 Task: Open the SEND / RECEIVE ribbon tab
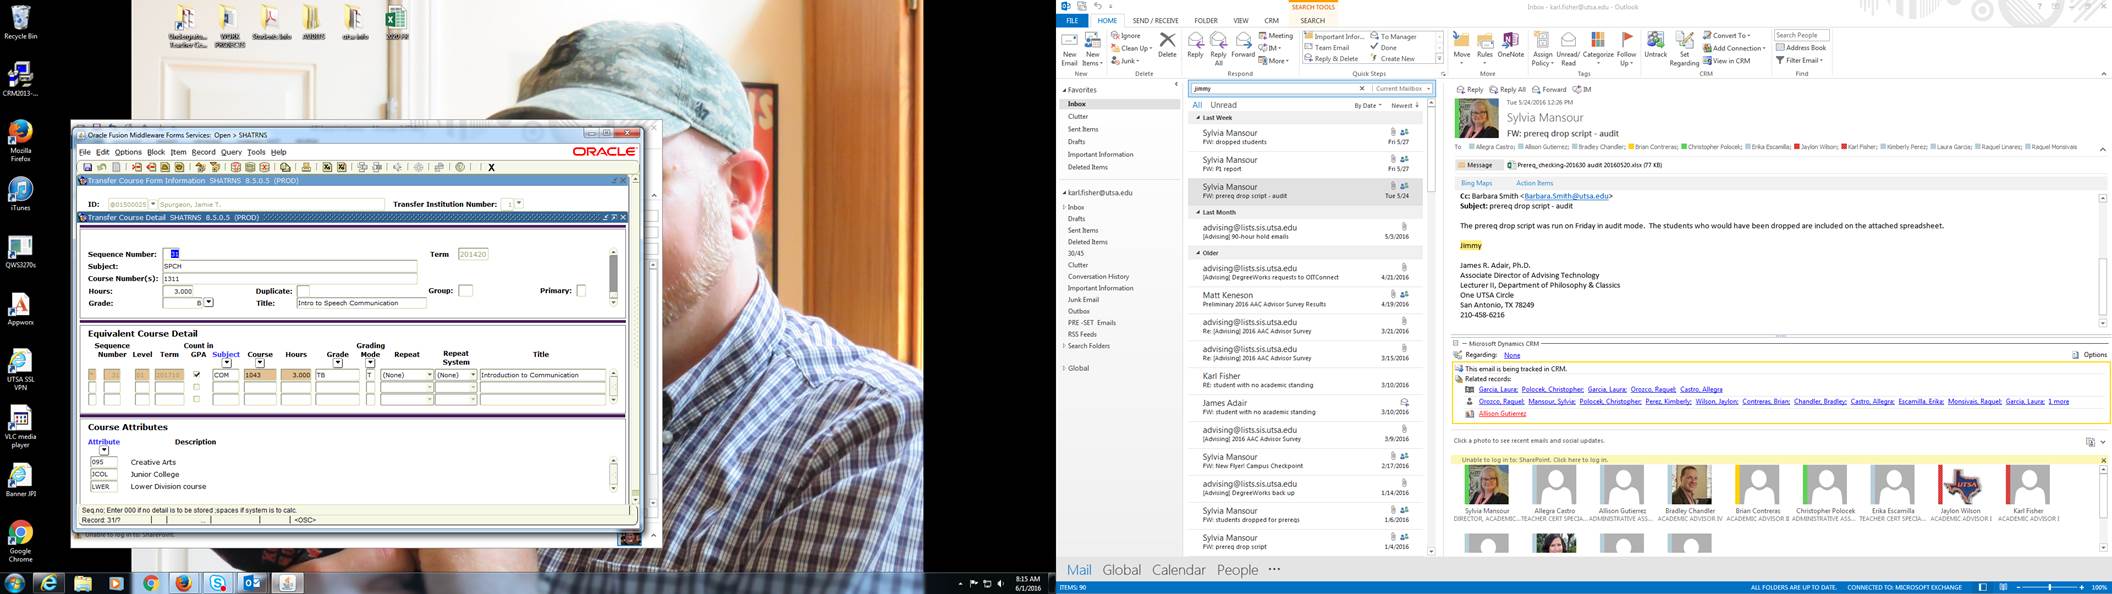[x=1155, y=20]
